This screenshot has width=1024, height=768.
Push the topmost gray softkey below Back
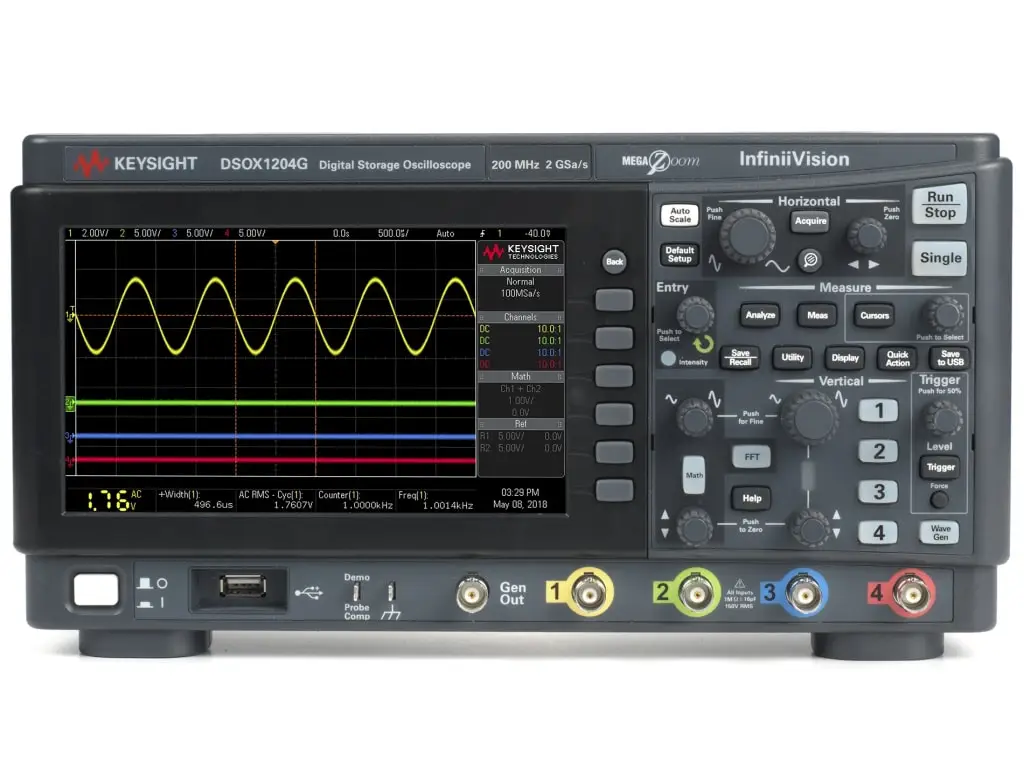[614, 300]
